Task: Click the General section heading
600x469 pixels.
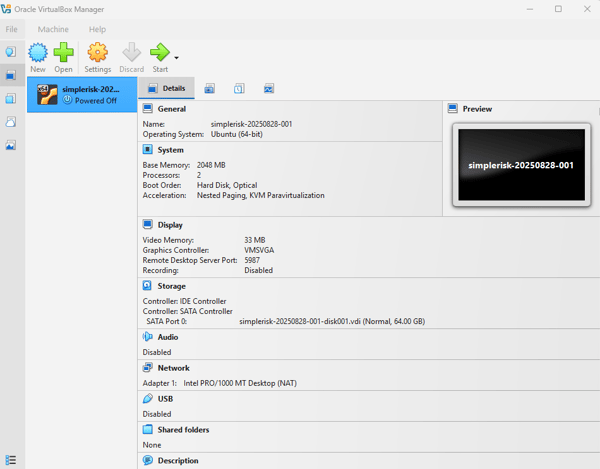Action: click(171, 108)
